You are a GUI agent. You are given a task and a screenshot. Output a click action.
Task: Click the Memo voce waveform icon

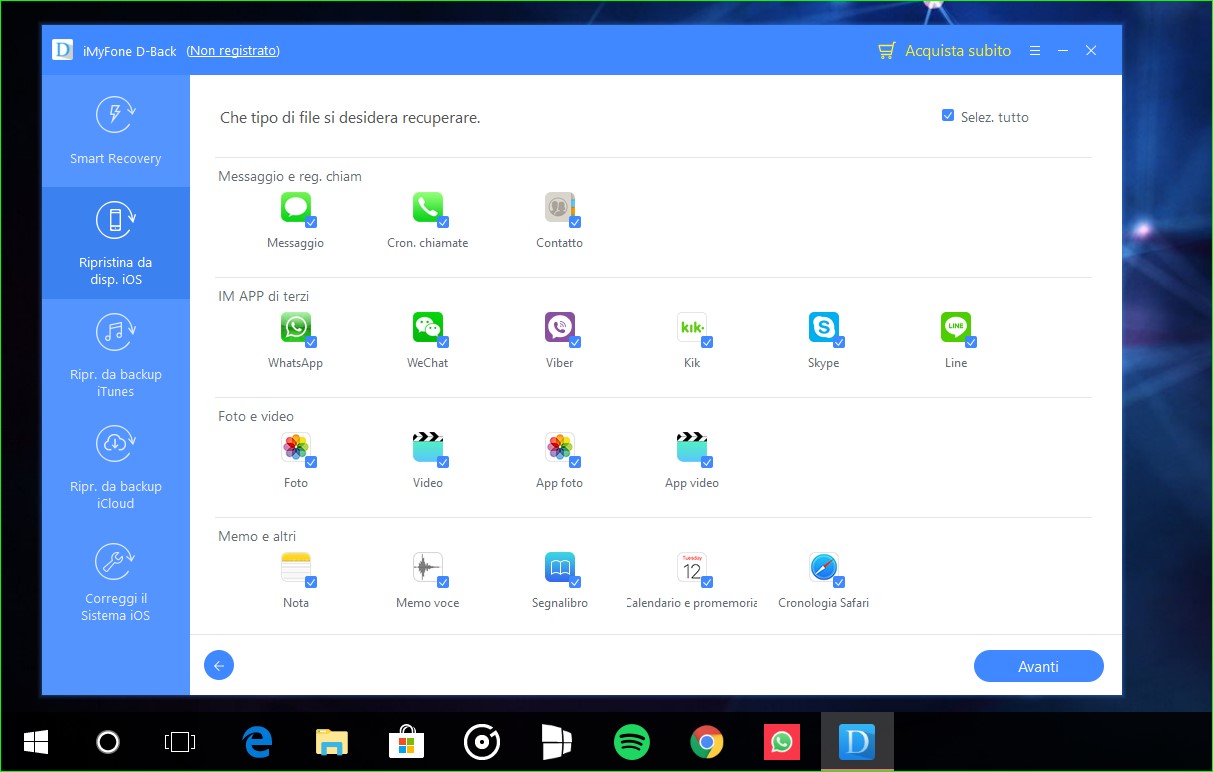pyautogui.click(x=427, y=568)
